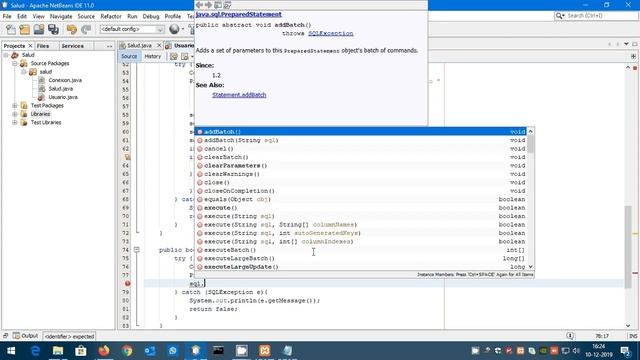Image resolution: width=640 pixels, height=360 pixels.
Task: Open the Debug menu
Action: click(151, 16)
